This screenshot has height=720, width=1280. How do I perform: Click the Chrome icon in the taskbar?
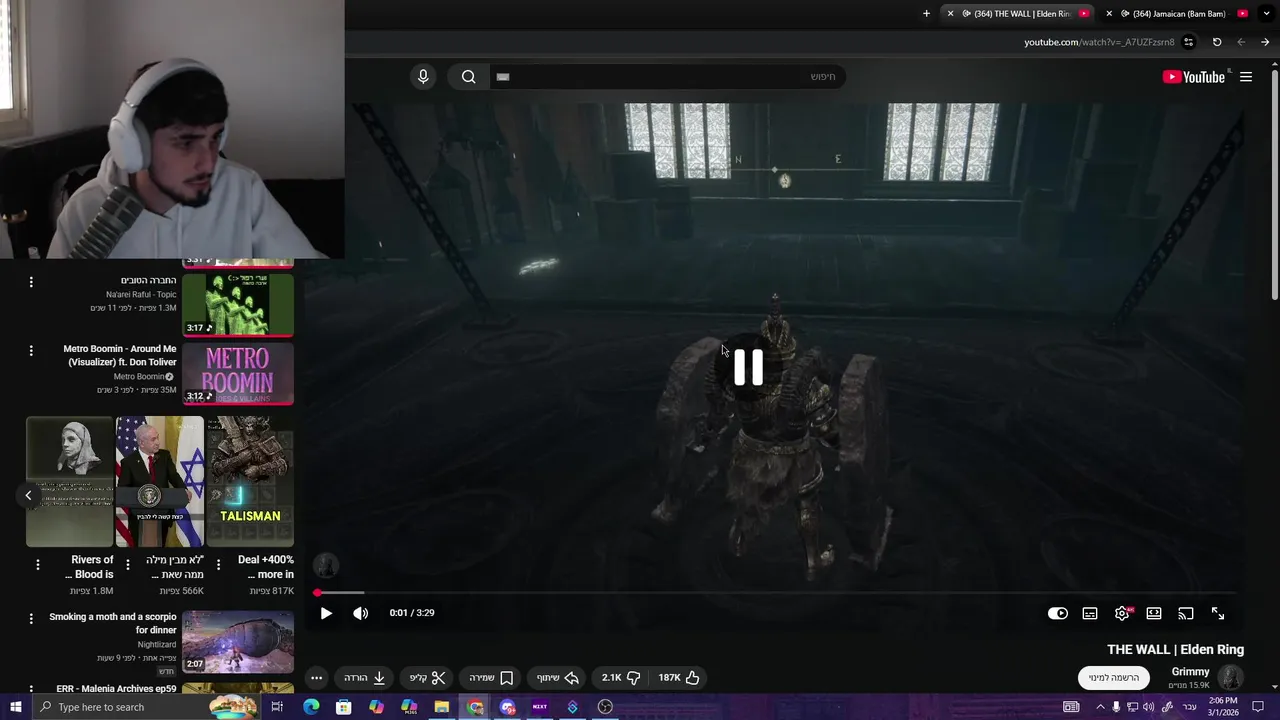coord(475,707)
